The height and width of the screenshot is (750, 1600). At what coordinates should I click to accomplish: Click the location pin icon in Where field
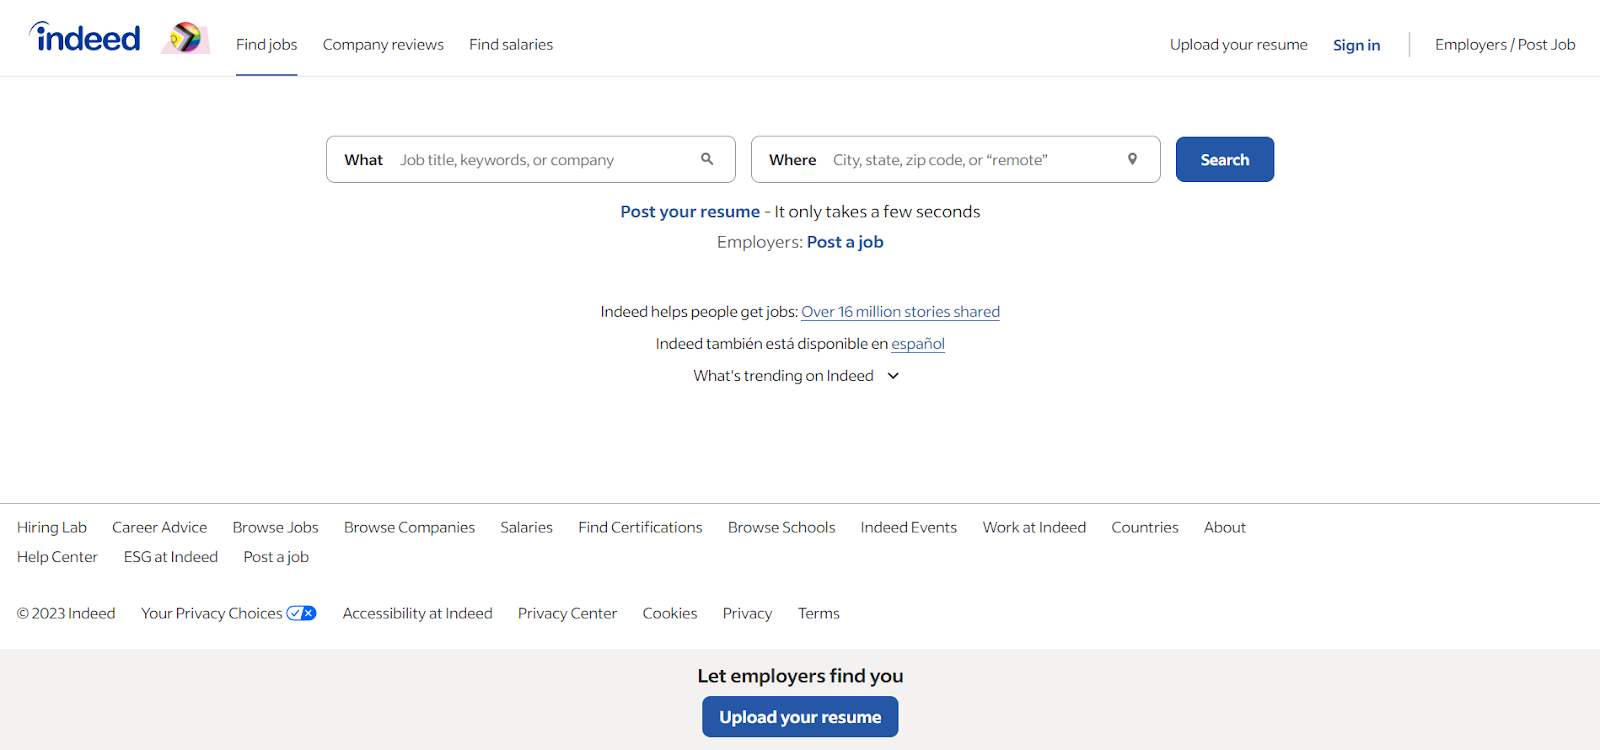pos(1132,159)
